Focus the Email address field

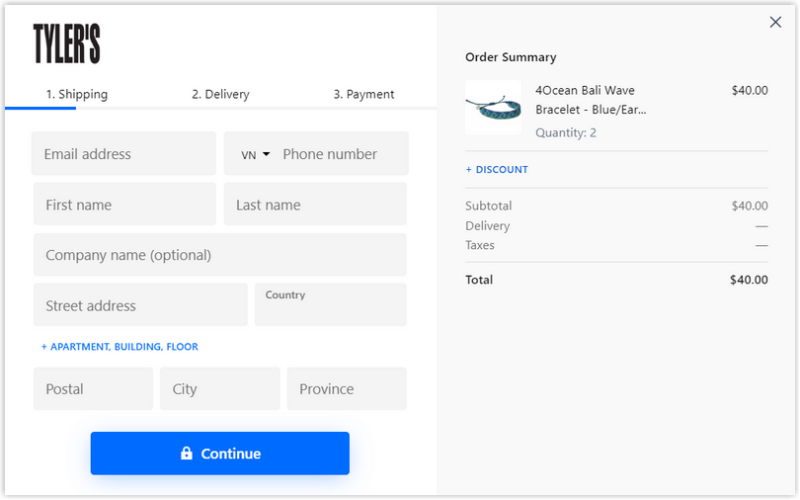click(124, 154)
